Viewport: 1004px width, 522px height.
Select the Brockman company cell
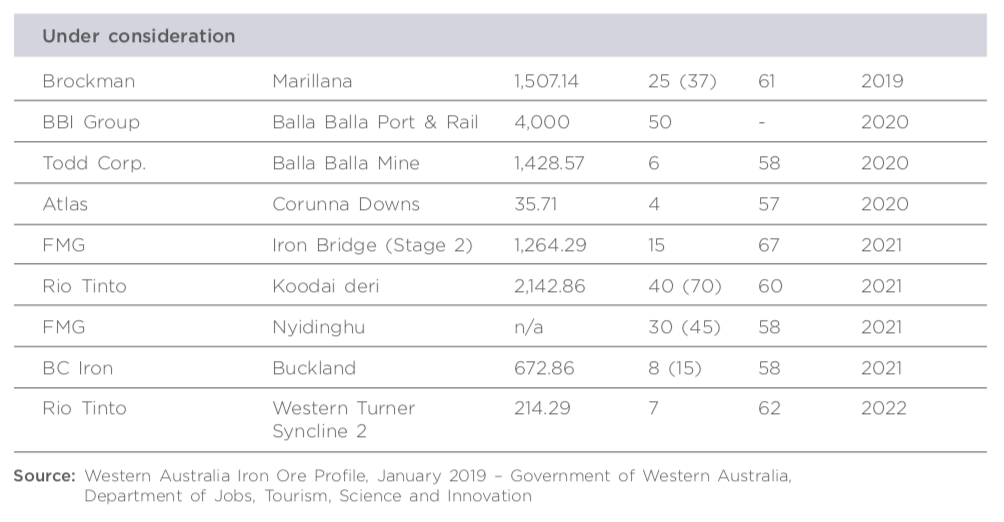(88, 81)
